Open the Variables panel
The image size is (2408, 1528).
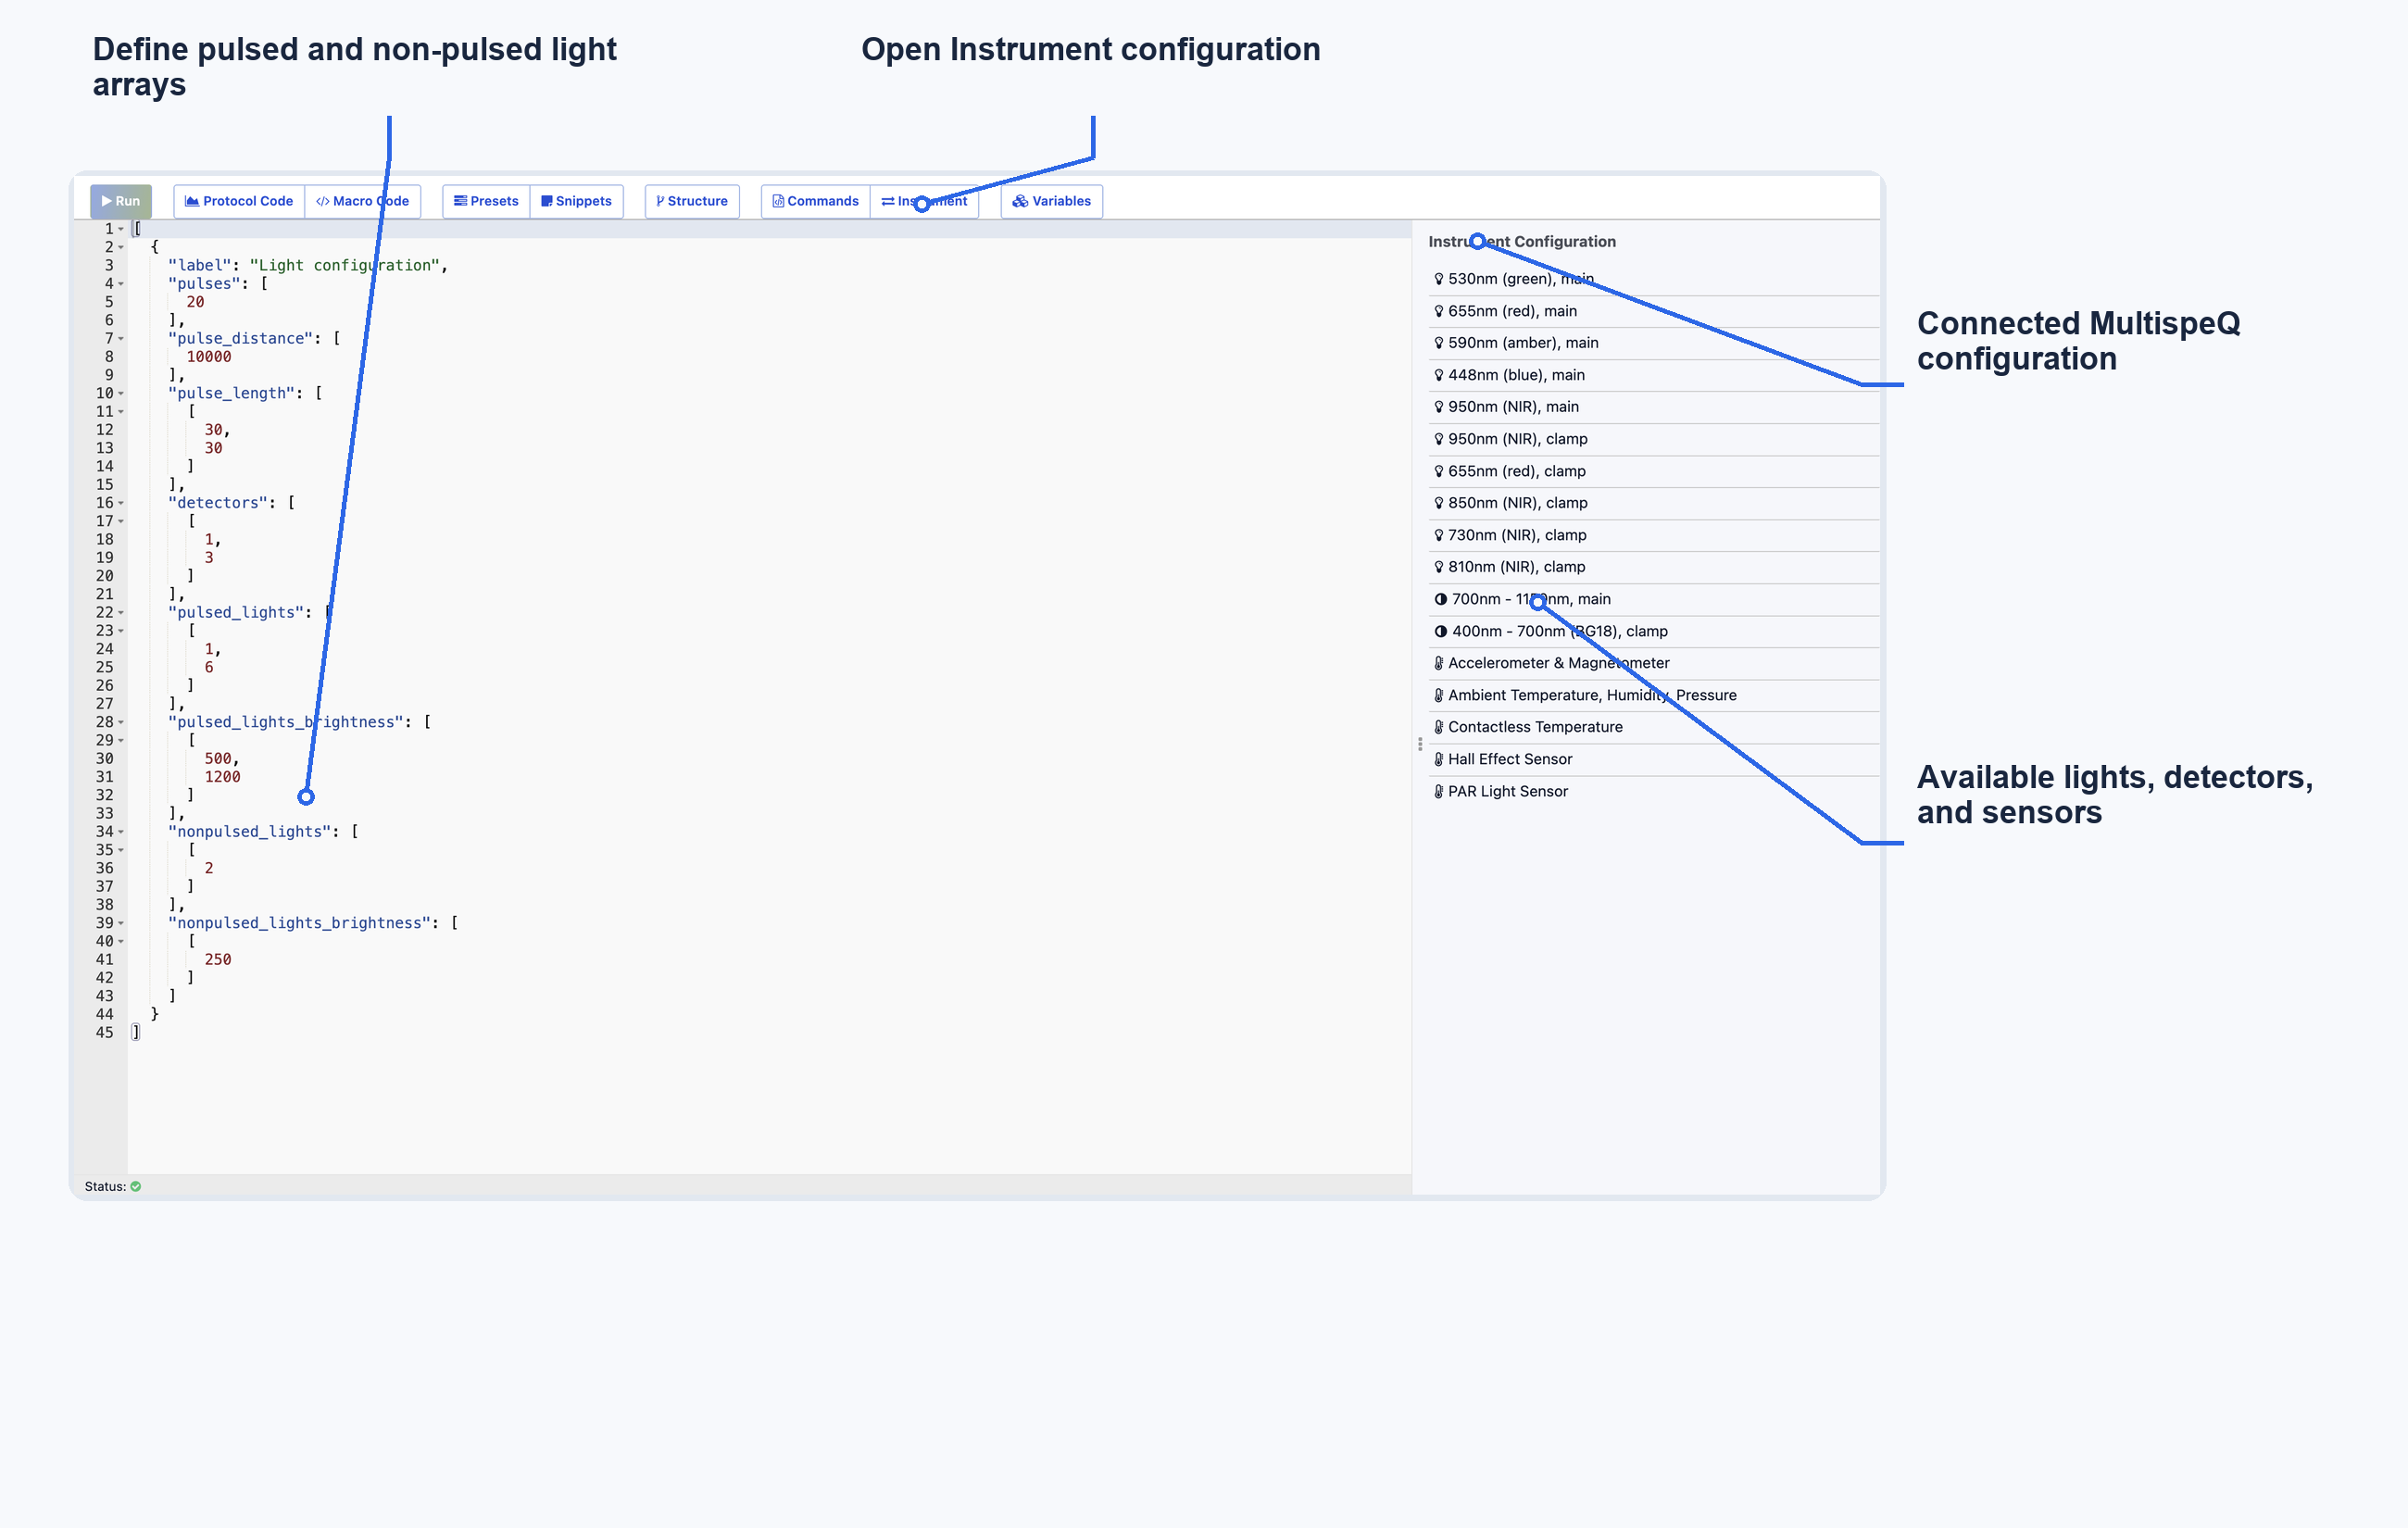pos(1051,201)
